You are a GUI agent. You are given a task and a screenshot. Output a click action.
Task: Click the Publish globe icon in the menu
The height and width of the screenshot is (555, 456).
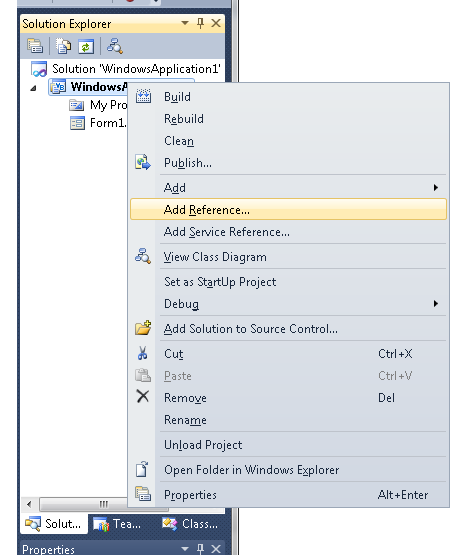tap(143, 162)
